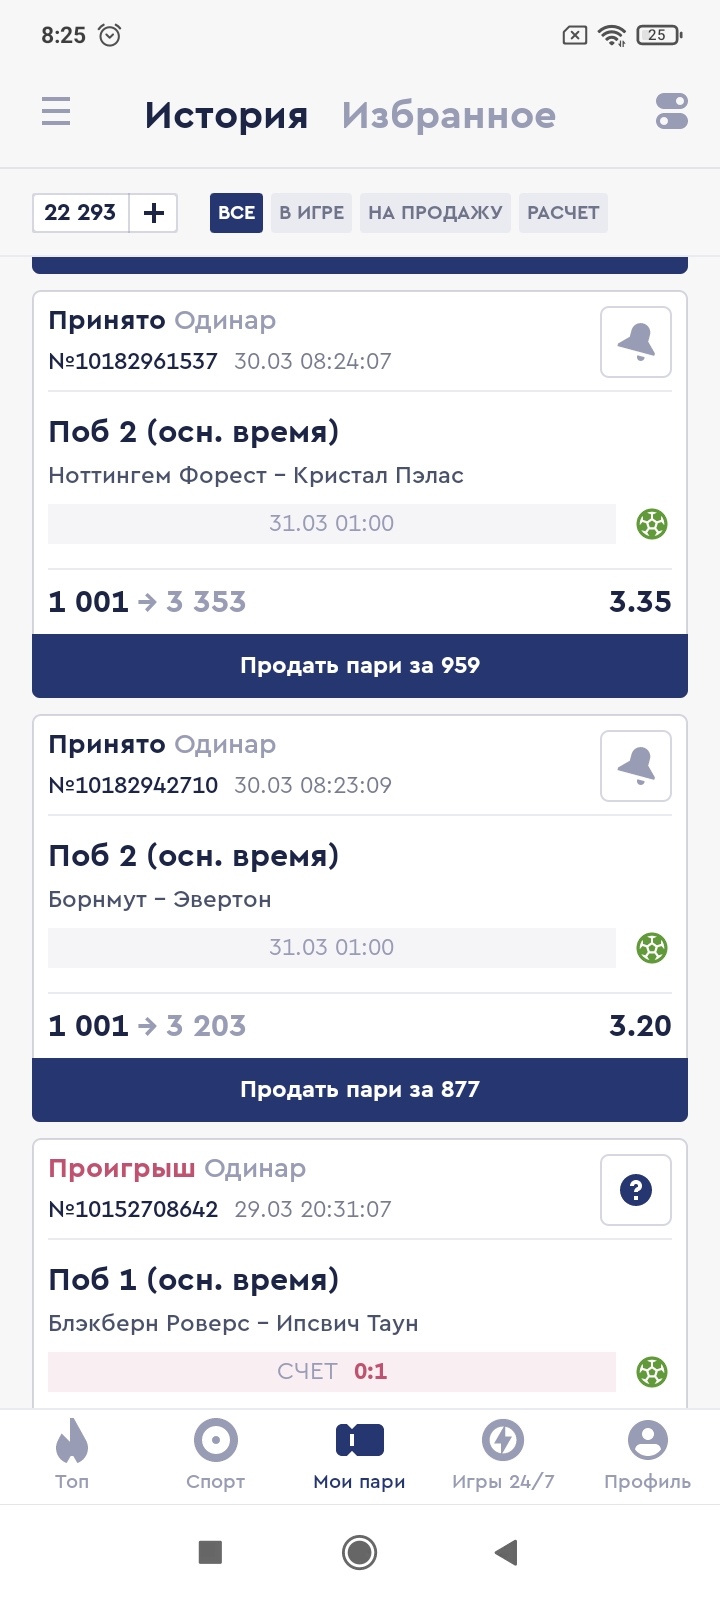Tap the balance 22 293 field

coord(81,213)
